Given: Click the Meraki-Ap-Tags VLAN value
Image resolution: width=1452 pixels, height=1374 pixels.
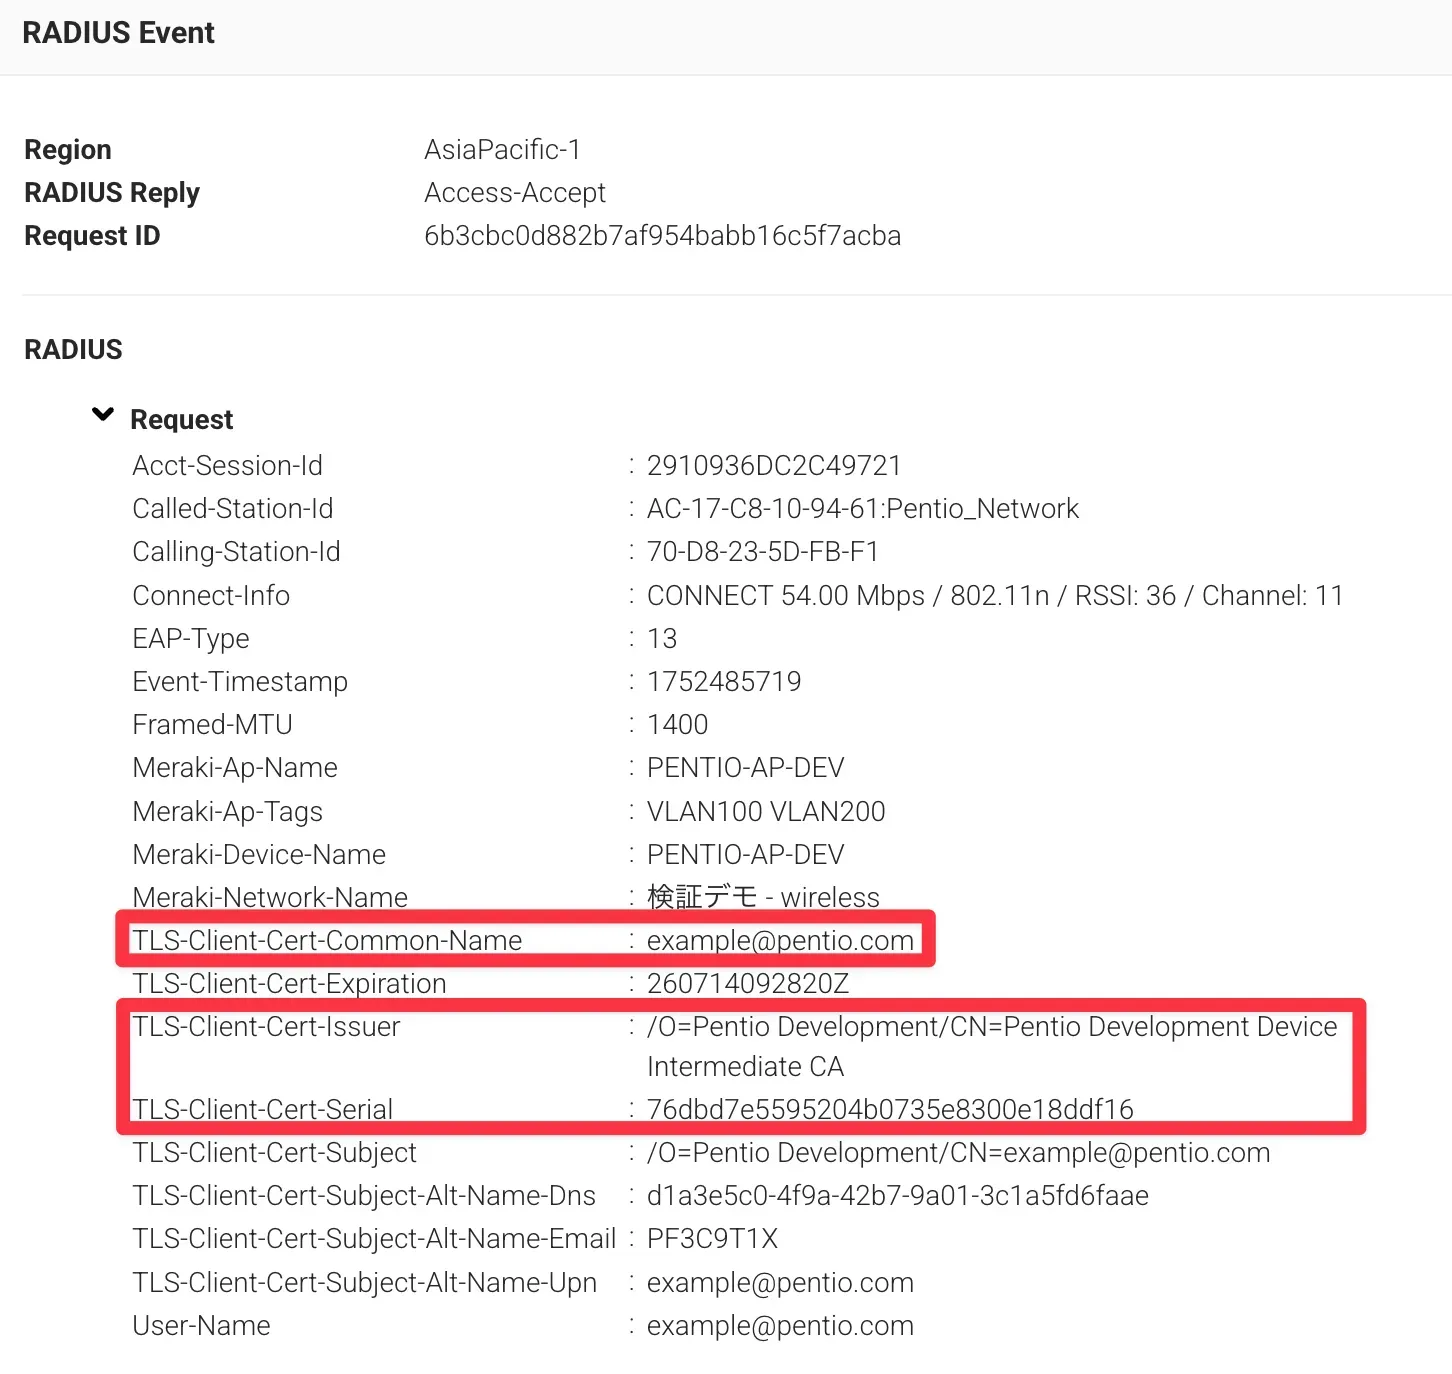Looking at the screenshot, I should pyautogui.click(x=766, y=812).
